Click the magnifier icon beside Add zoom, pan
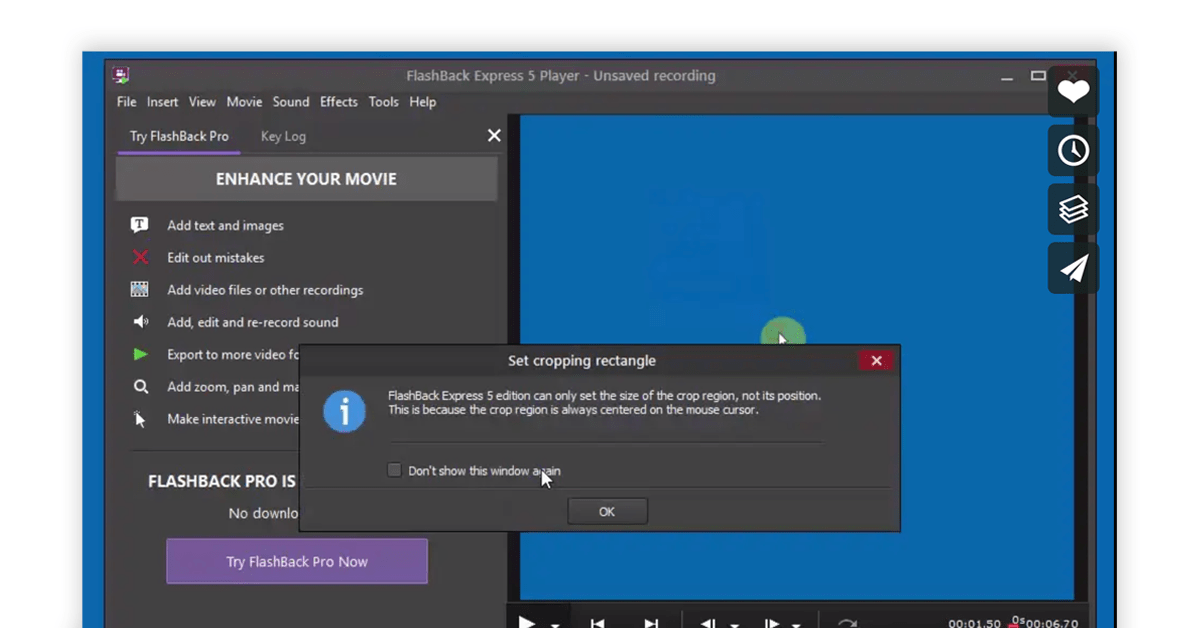The width and height of the screenshot is (1200, 628). point(141,386)
